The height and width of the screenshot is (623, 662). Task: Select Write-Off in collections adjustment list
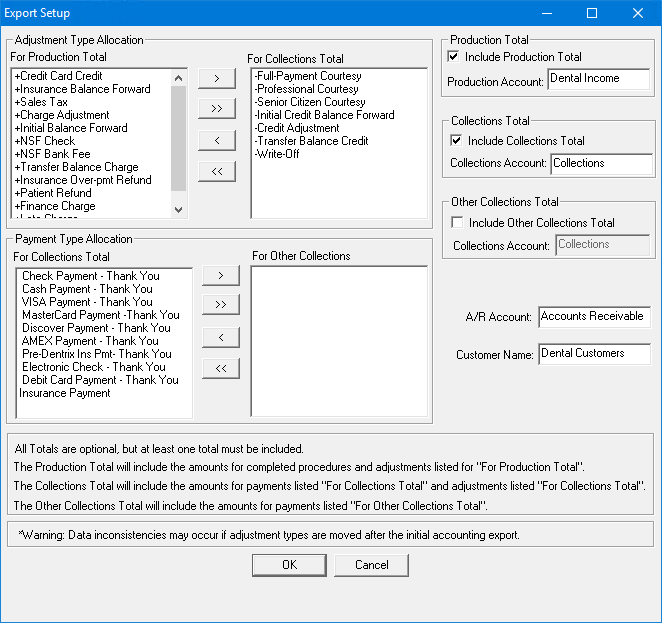click(280, 154)
